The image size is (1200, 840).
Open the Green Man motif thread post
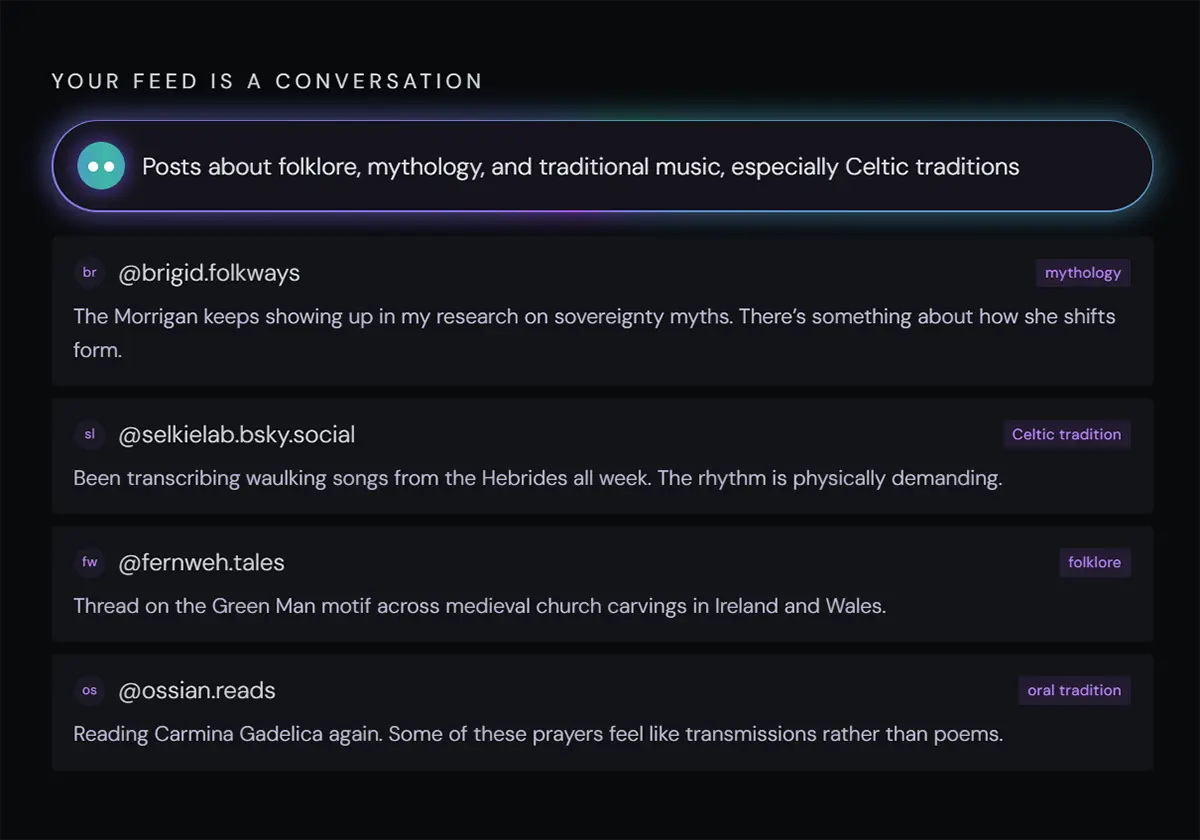(479, 606)
